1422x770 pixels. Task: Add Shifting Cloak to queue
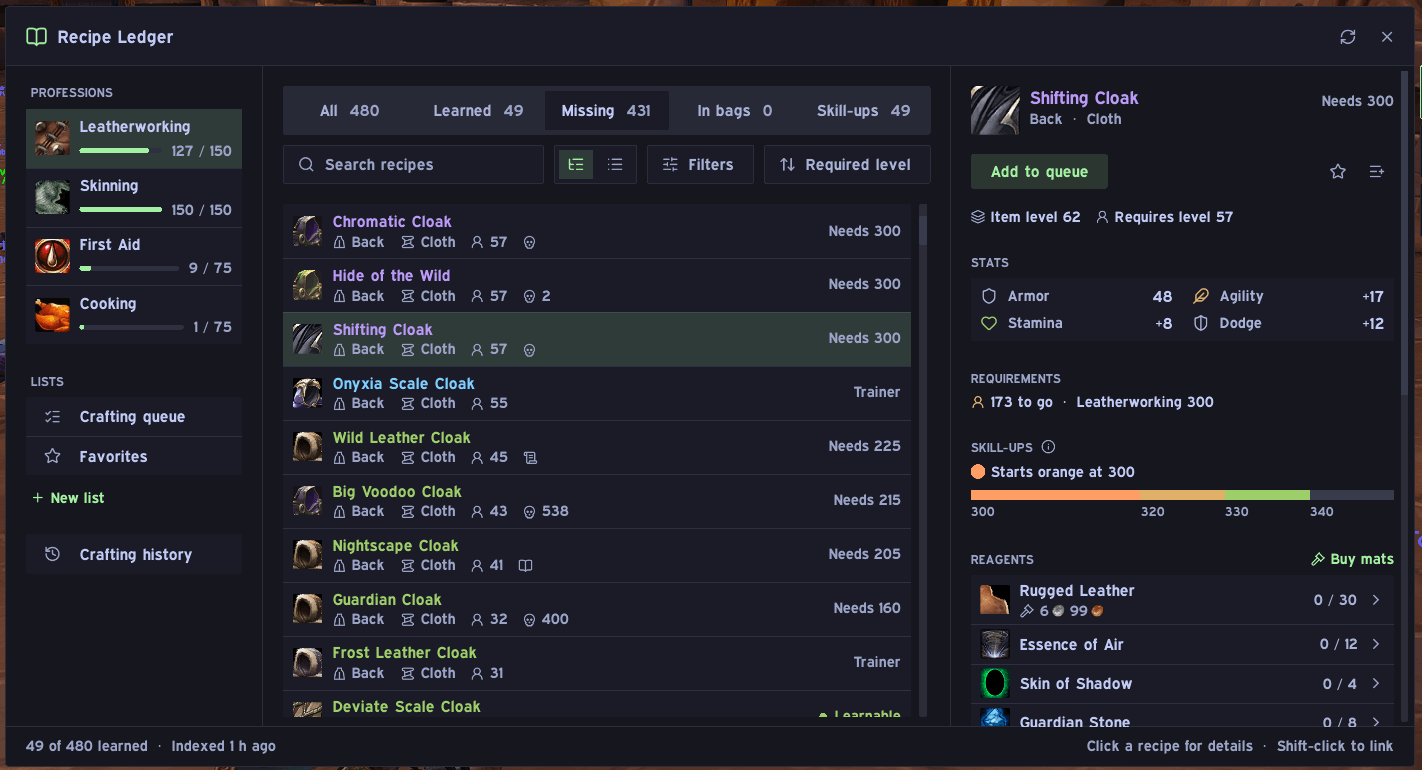(x=1039, y=172)
